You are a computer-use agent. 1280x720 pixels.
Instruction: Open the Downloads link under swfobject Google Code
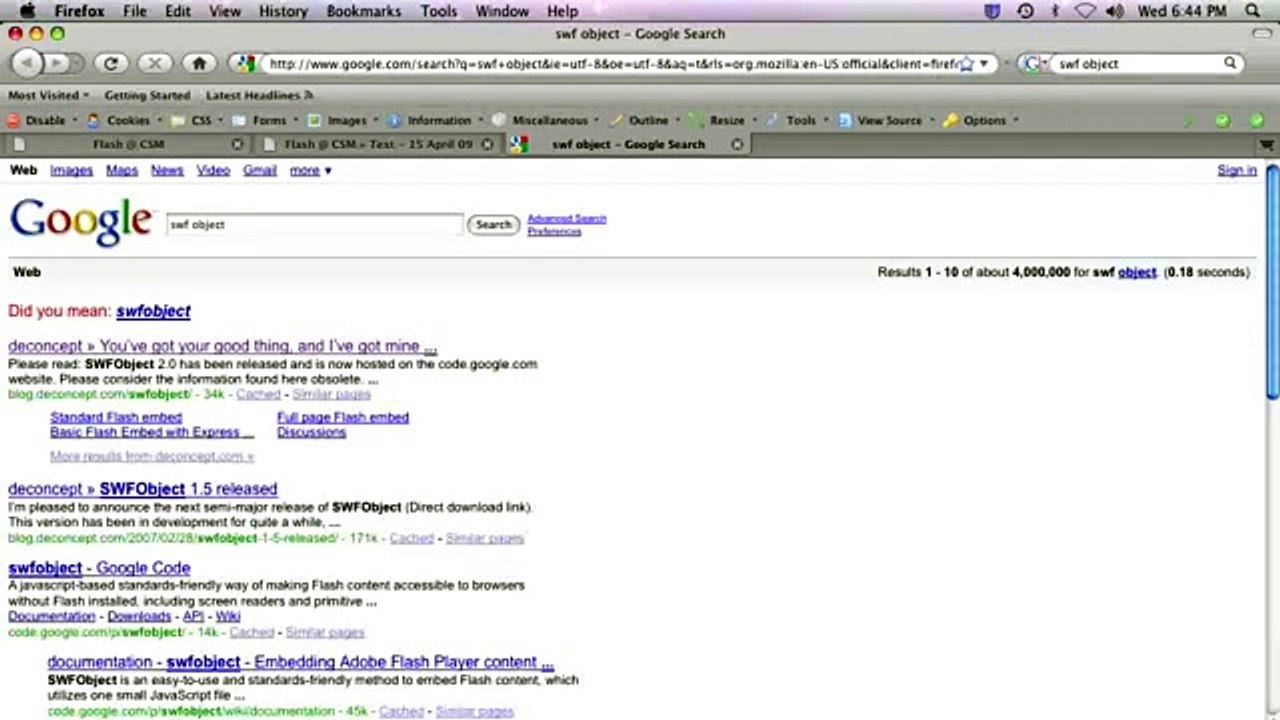(x=139, y=616)
